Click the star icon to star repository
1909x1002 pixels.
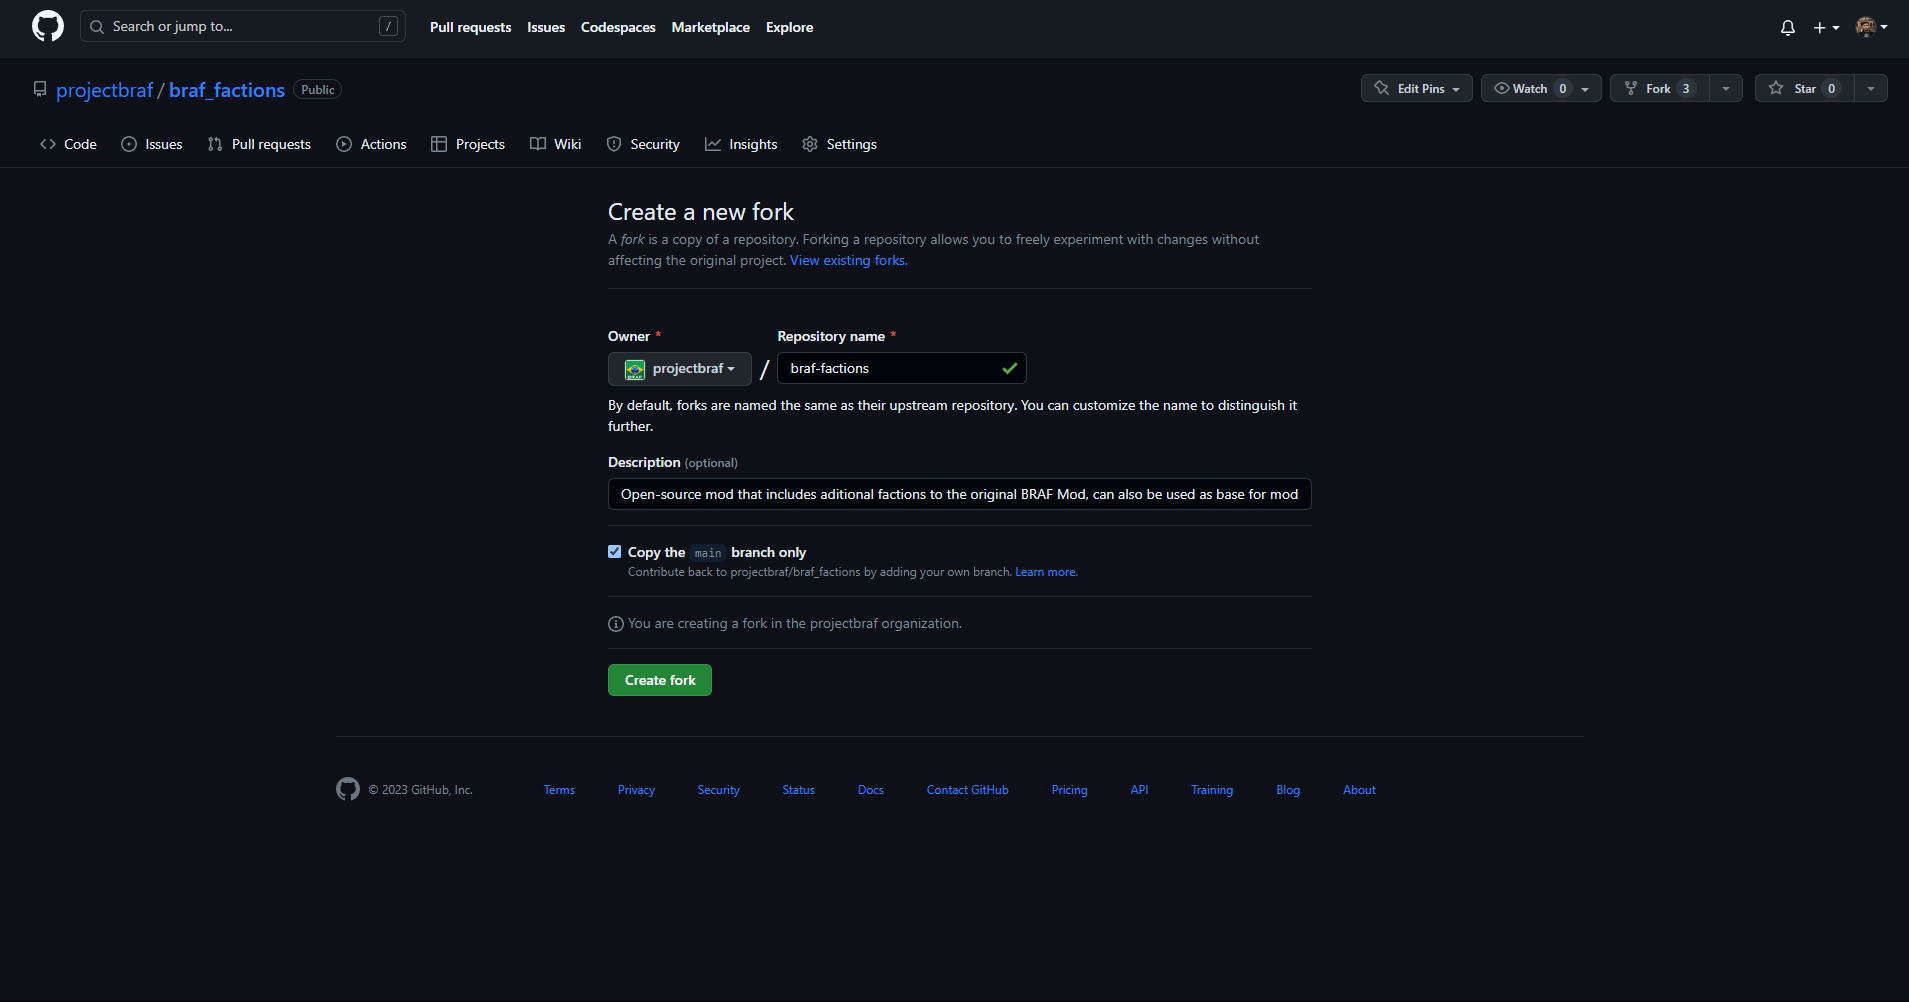click(1776, 88)
